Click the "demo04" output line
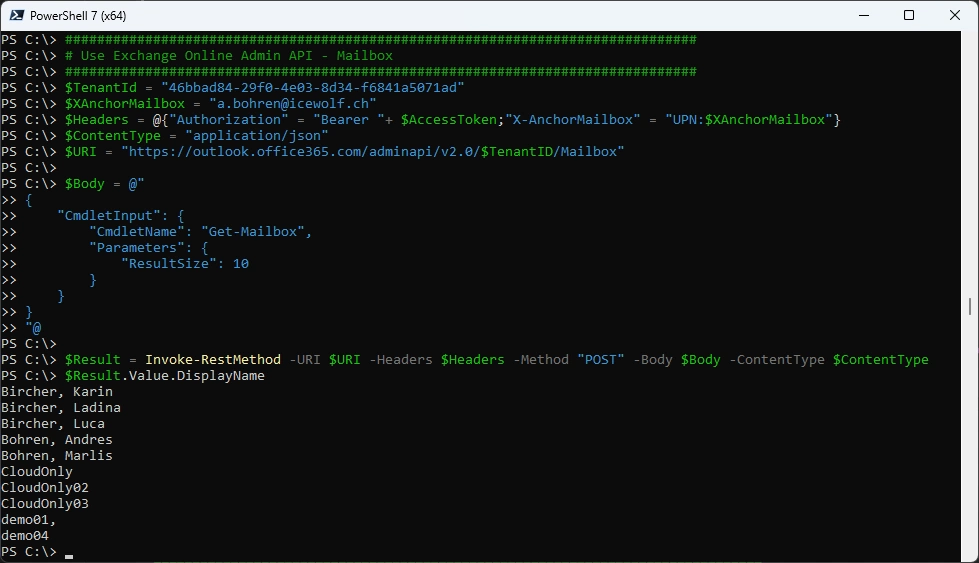The width and height of the screenshot is (979, 563). pyautogui.click(x=24, y=536)
